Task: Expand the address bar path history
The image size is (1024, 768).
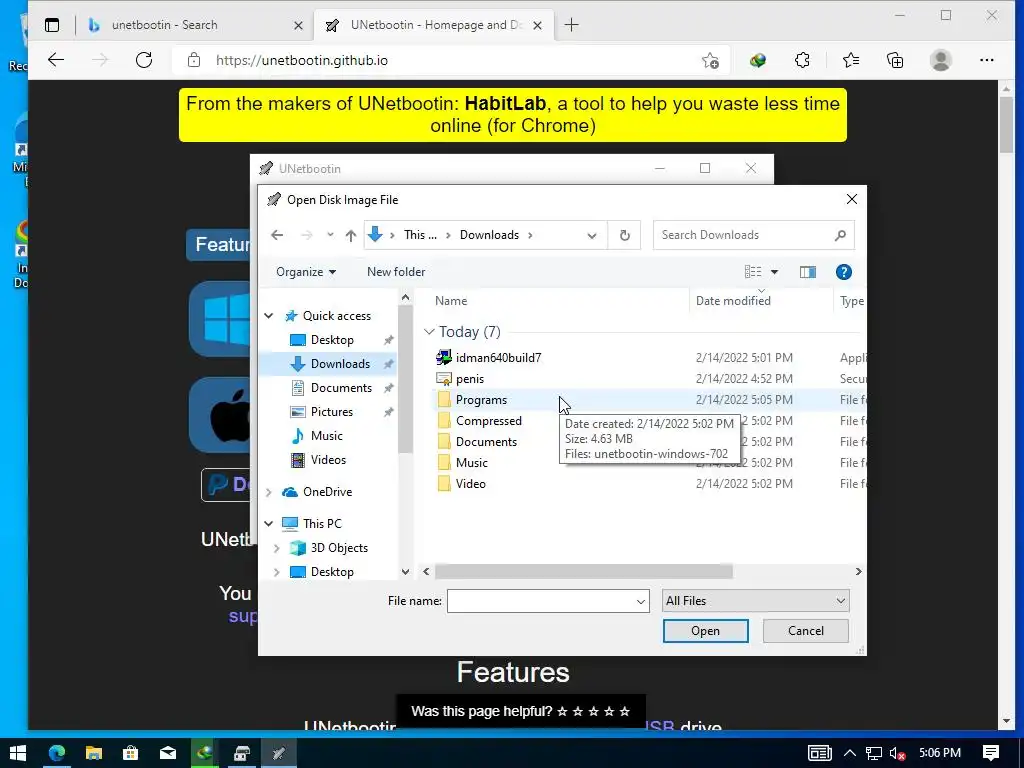Action: tap(592, 236)
